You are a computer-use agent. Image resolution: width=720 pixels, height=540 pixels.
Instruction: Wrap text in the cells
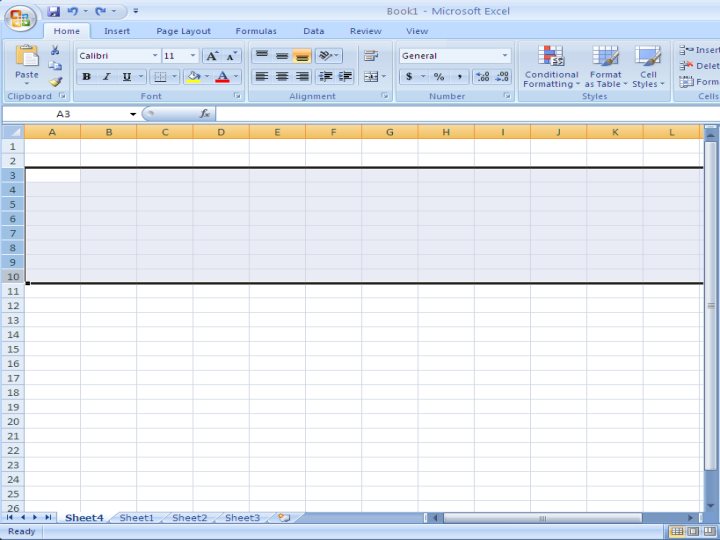pyautogui.click(x=371, y=56)
